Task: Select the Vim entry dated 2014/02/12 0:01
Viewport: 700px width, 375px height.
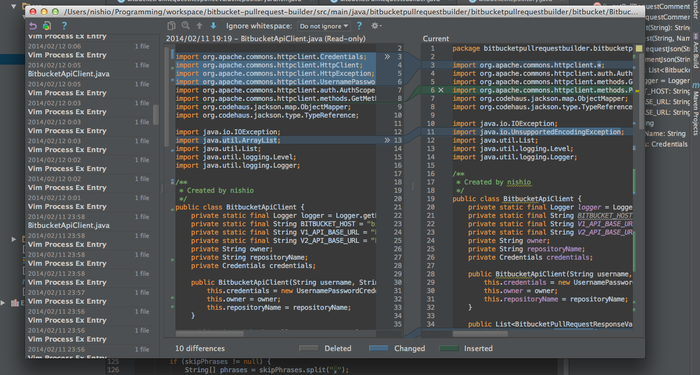Action: coord(89,202)
